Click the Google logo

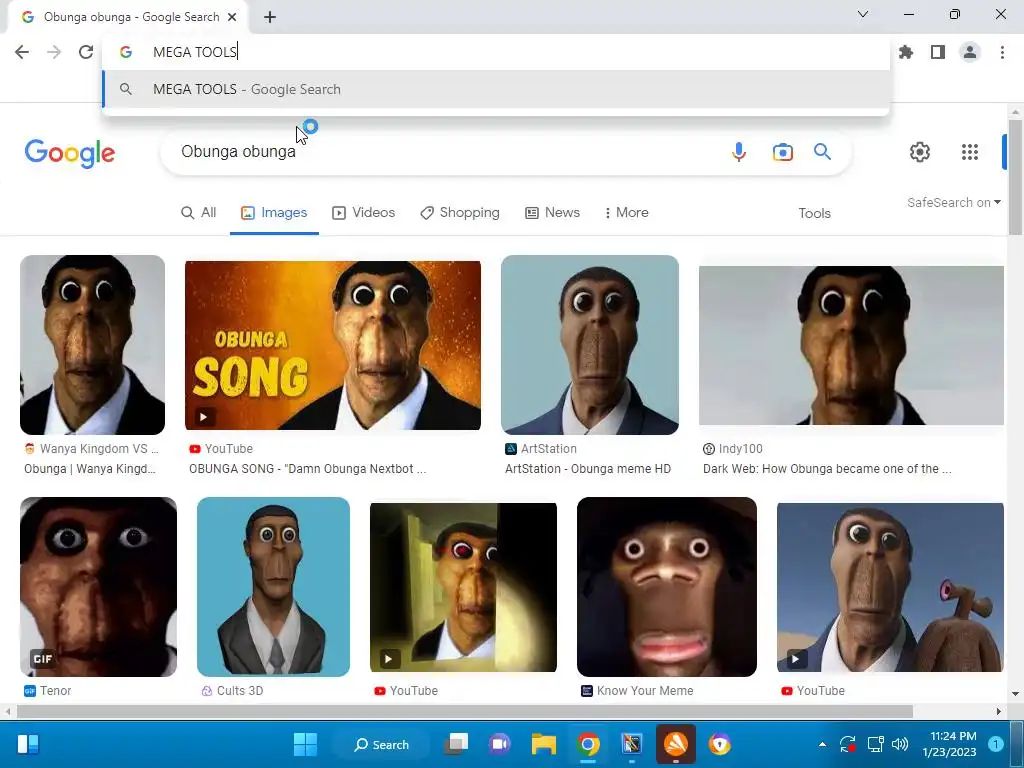pos(70,153)
